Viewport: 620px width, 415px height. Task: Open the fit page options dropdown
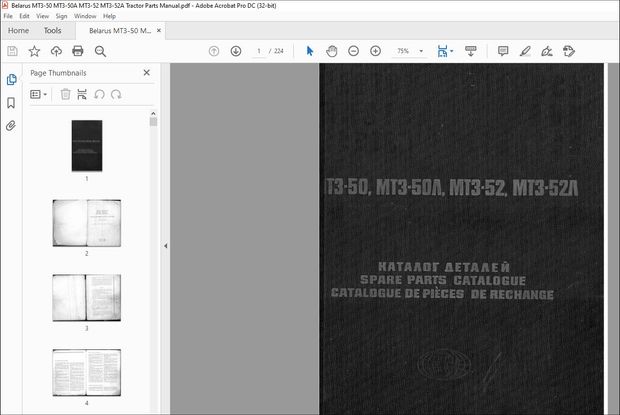point(452,51)
